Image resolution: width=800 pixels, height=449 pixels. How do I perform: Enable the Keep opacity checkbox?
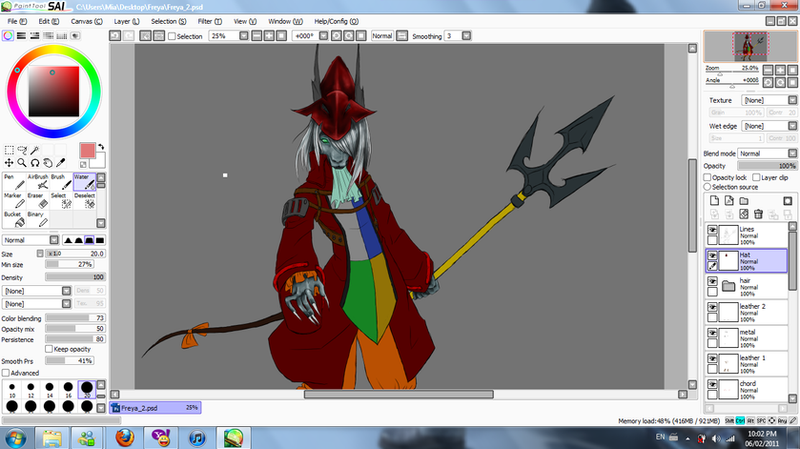(49, 349)
